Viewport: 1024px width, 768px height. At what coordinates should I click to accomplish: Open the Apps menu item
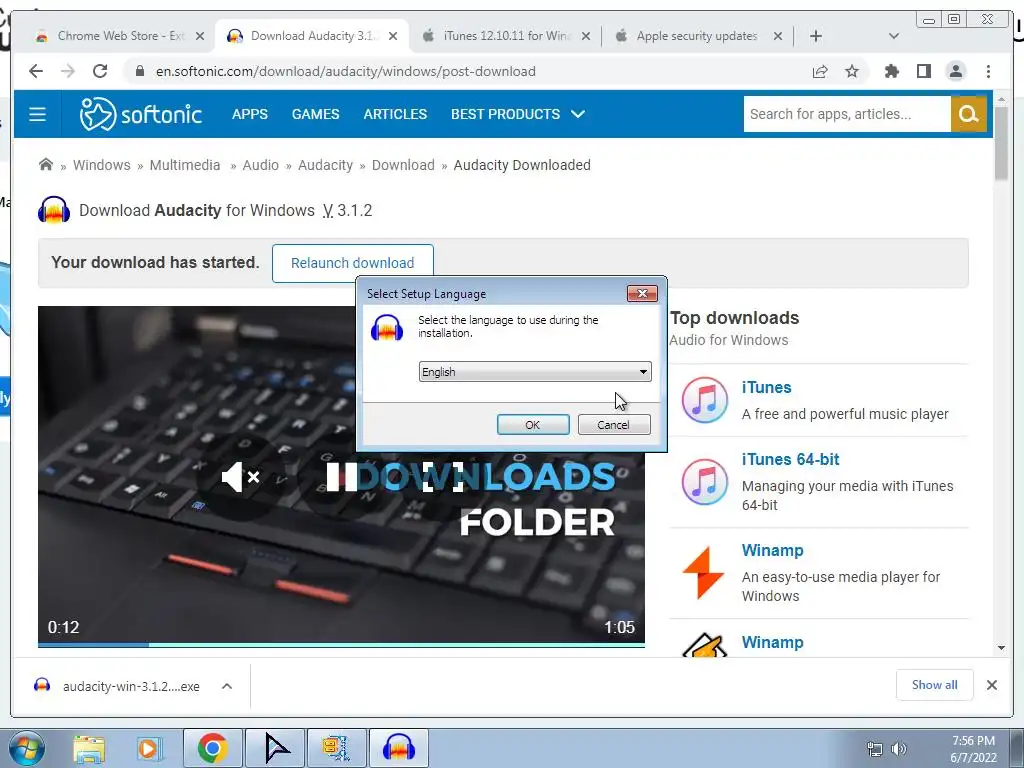click(249, 114)
